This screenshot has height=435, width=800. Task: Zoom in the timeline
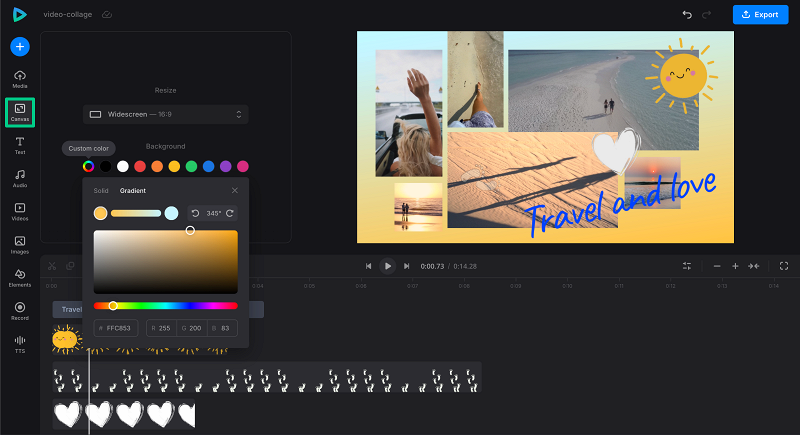[735, 266]
